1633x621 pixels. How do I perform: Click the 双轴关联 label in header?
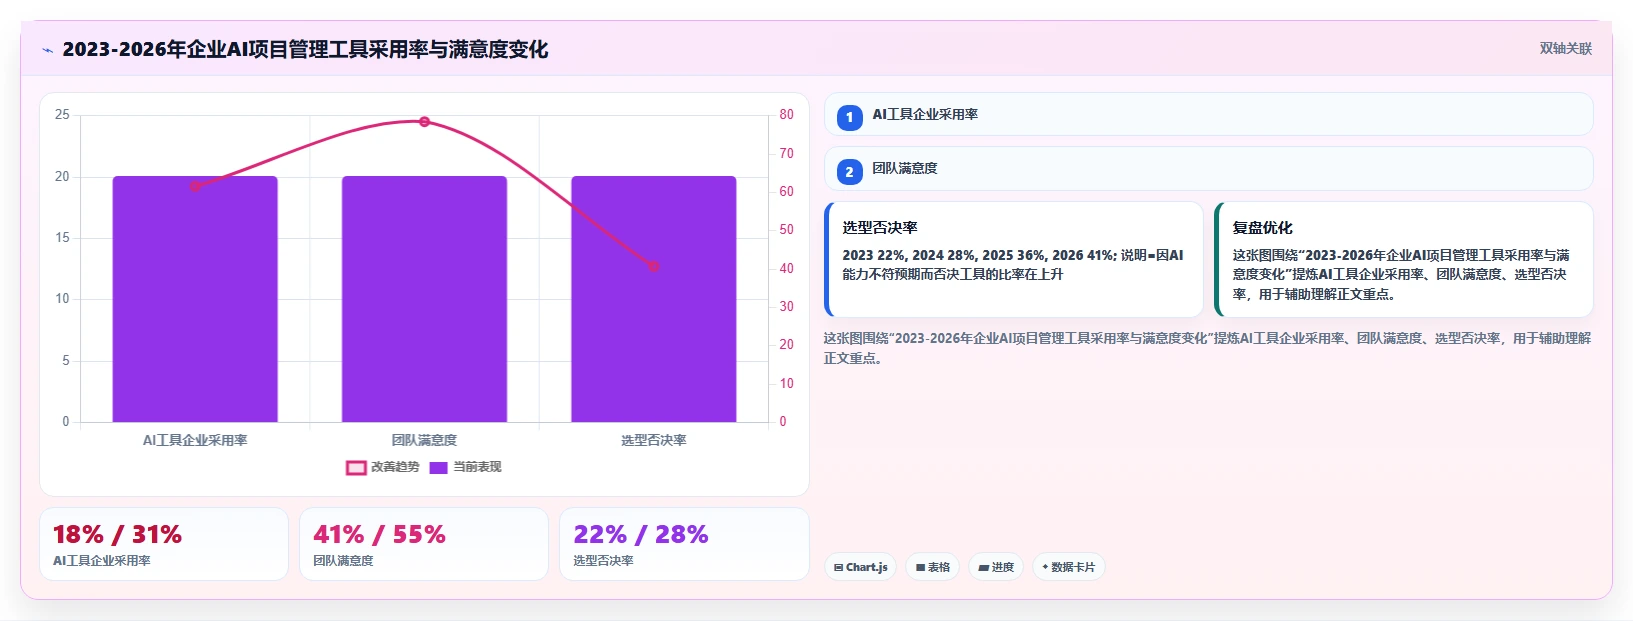1565,49
